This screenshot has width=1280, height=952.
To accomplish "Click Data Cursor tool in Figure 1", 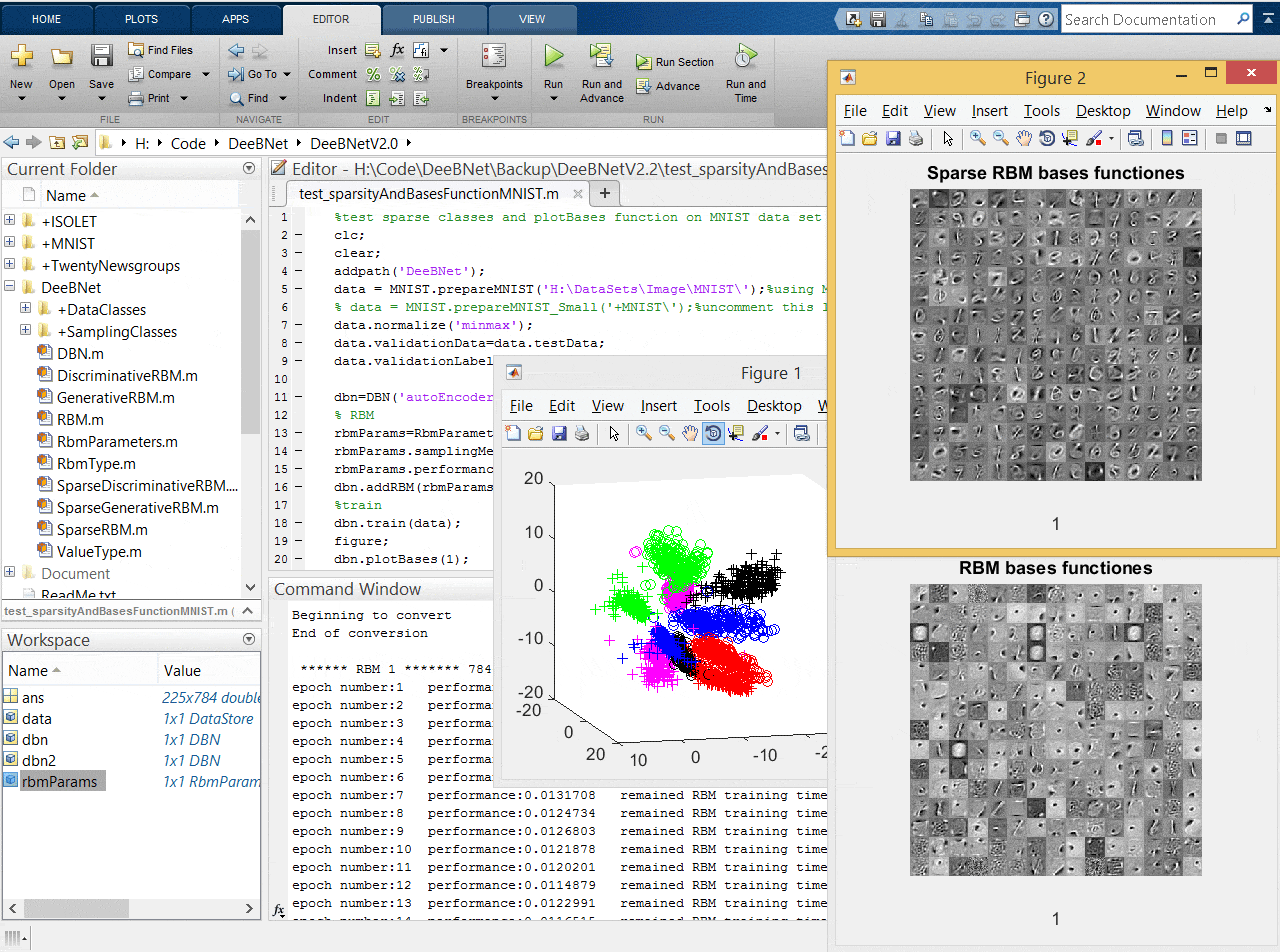I will [737, 433].
